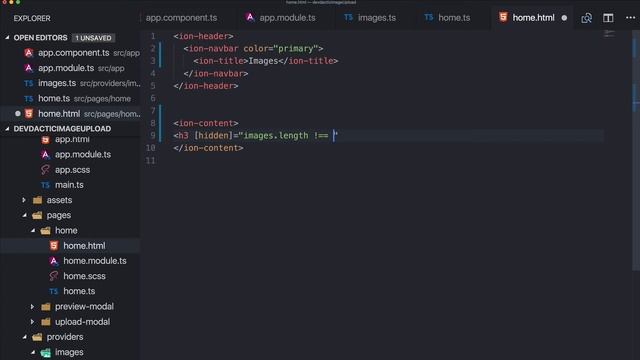Click the HTML5 icon on the home.html tab
Viewport: 640px width, 360px height.
click(x=503, y=17)
